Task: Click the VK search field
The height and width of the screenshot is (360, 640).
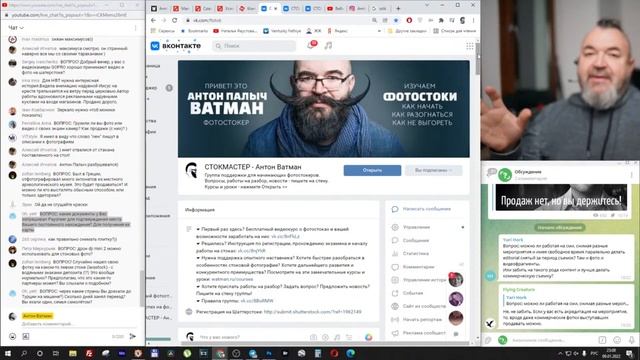Action: (254, 46)
